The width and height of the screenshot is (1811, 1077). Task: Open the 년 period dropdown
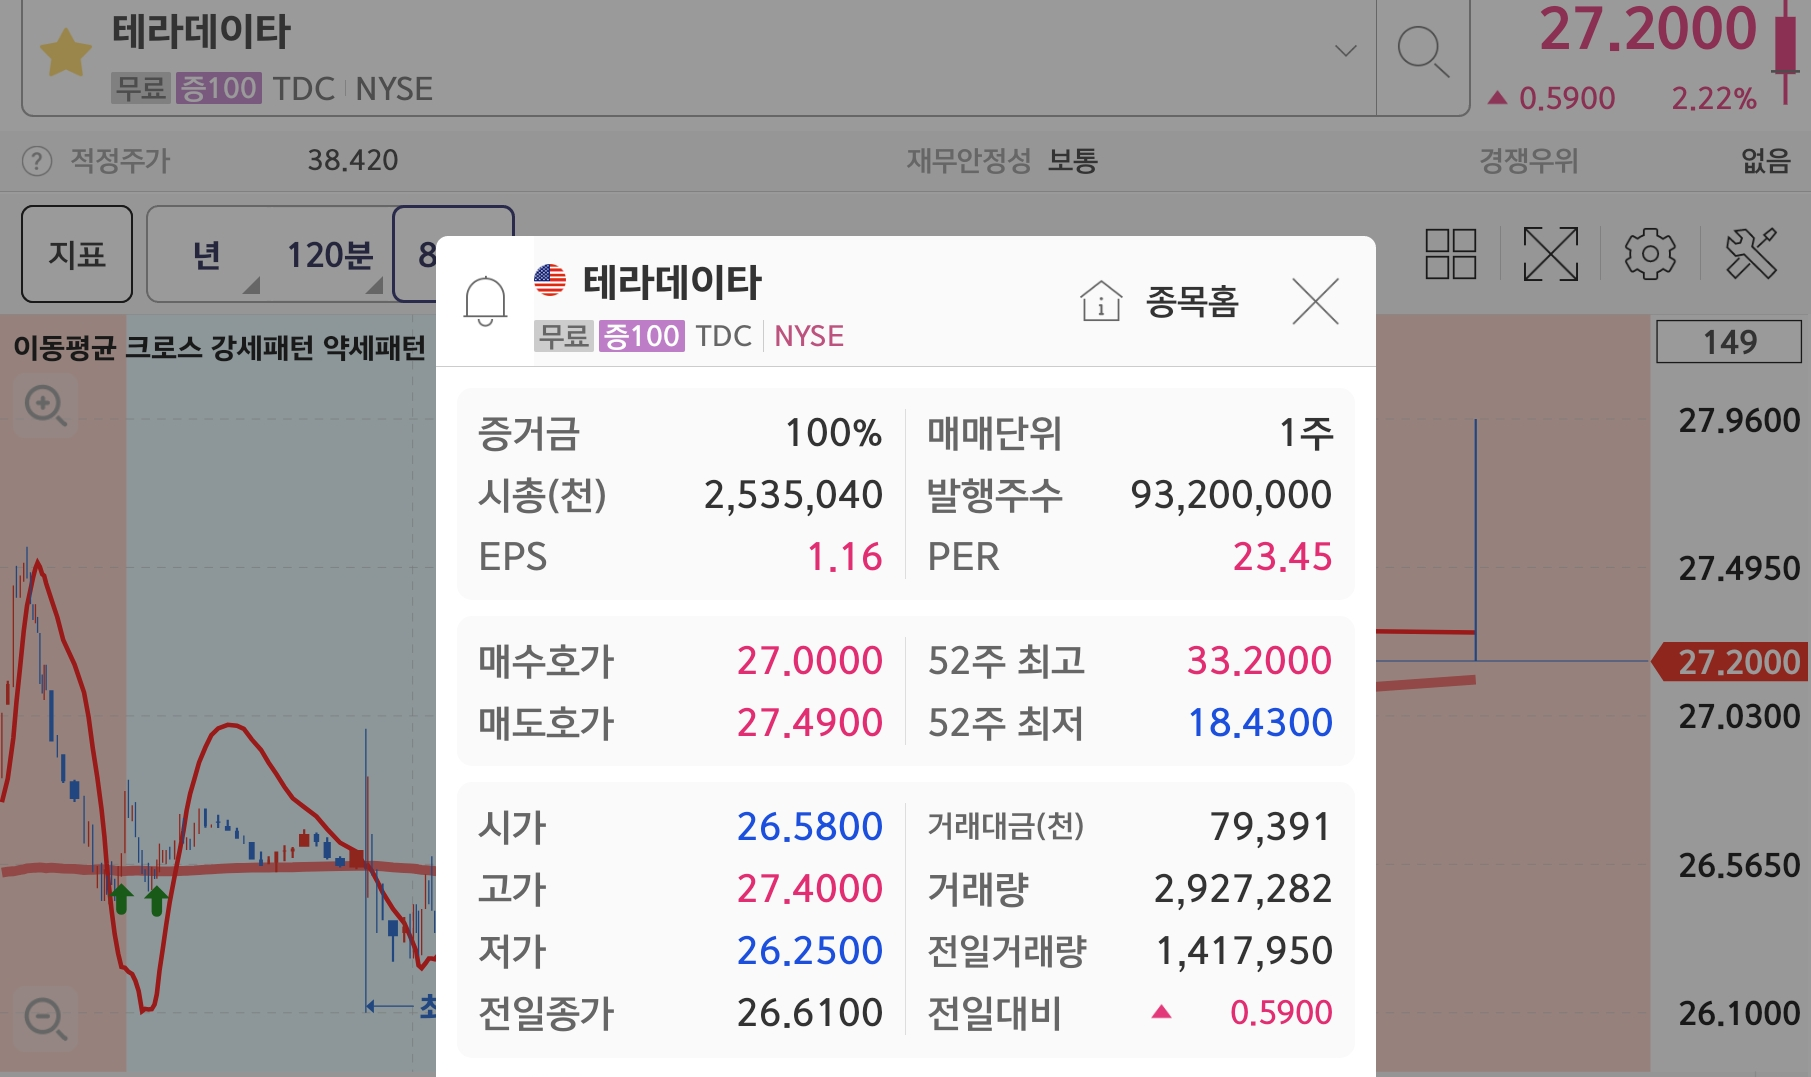click(x=207, y=255)
